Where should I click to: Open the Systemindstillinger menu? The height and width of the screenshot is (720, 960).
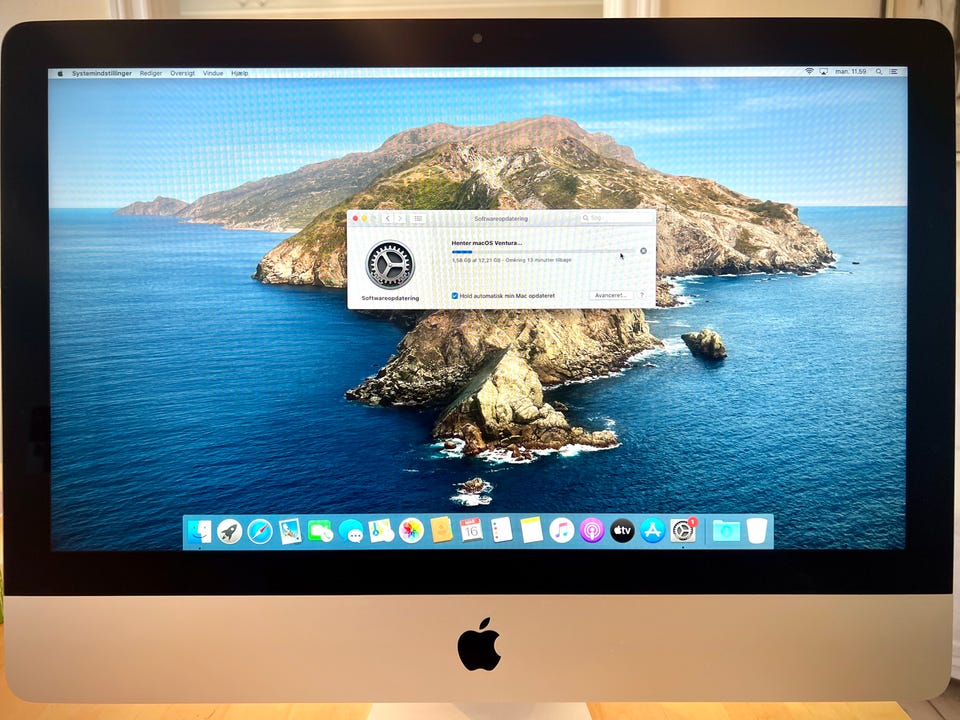pos(102,73)
